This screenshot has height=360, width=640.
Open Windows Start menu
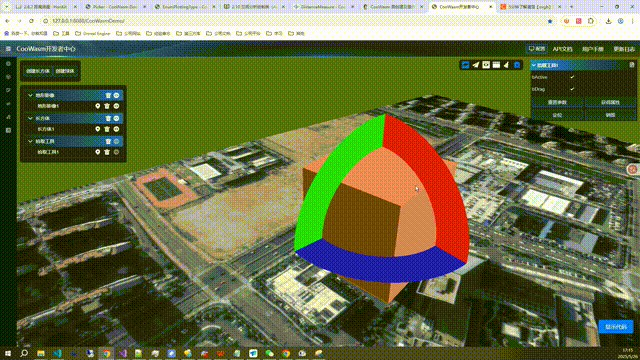pos(8,353)
